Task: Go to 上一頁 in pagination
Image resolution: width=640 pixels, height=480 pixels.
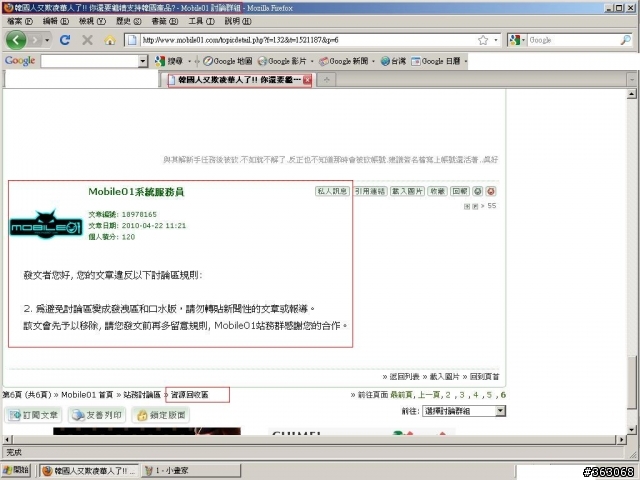Action: (429, 395)
